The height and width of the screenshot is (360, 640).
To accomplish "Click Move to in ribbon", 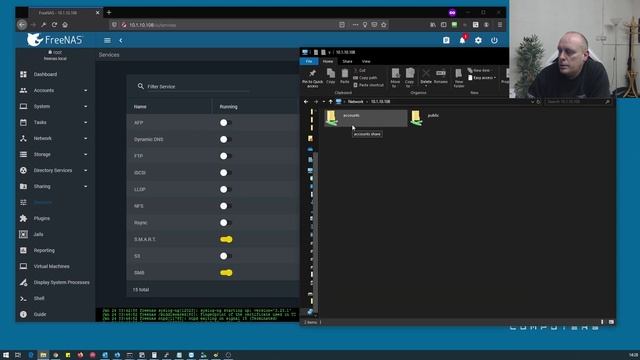I will coord(395,78).
